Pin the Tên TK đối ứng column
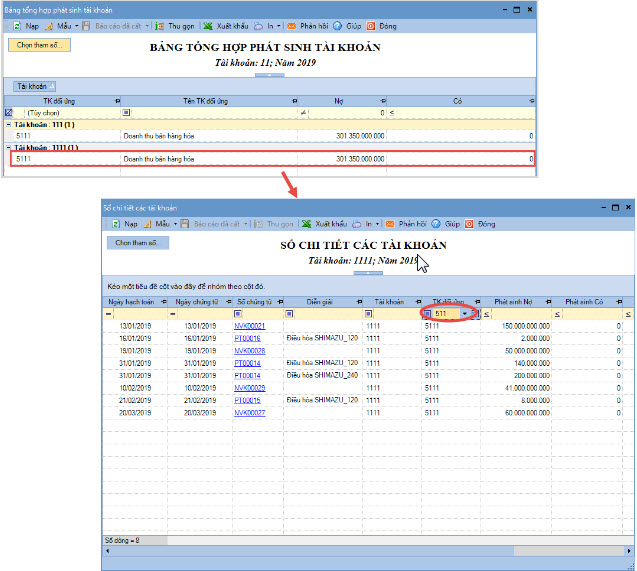Image resolution: width=637 pixels, height=571 pixels. click(x=295, y=101)
